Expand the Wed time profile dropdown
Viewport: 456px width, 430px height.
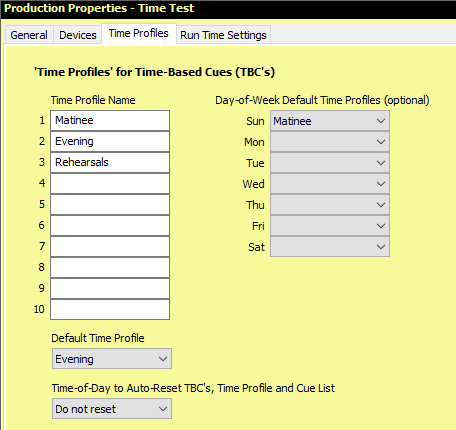click(x=330, y=184)
